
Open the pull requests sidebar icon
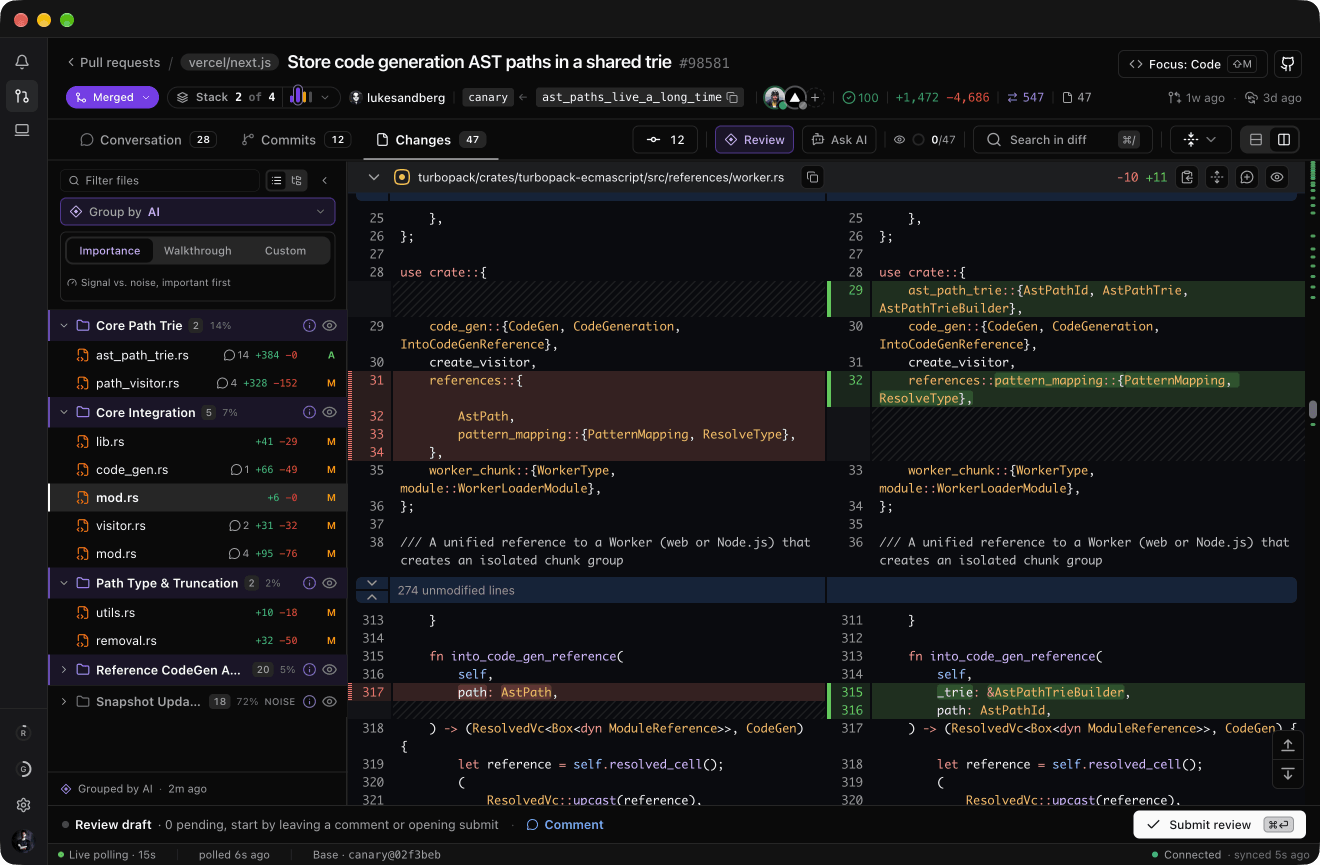22,96
